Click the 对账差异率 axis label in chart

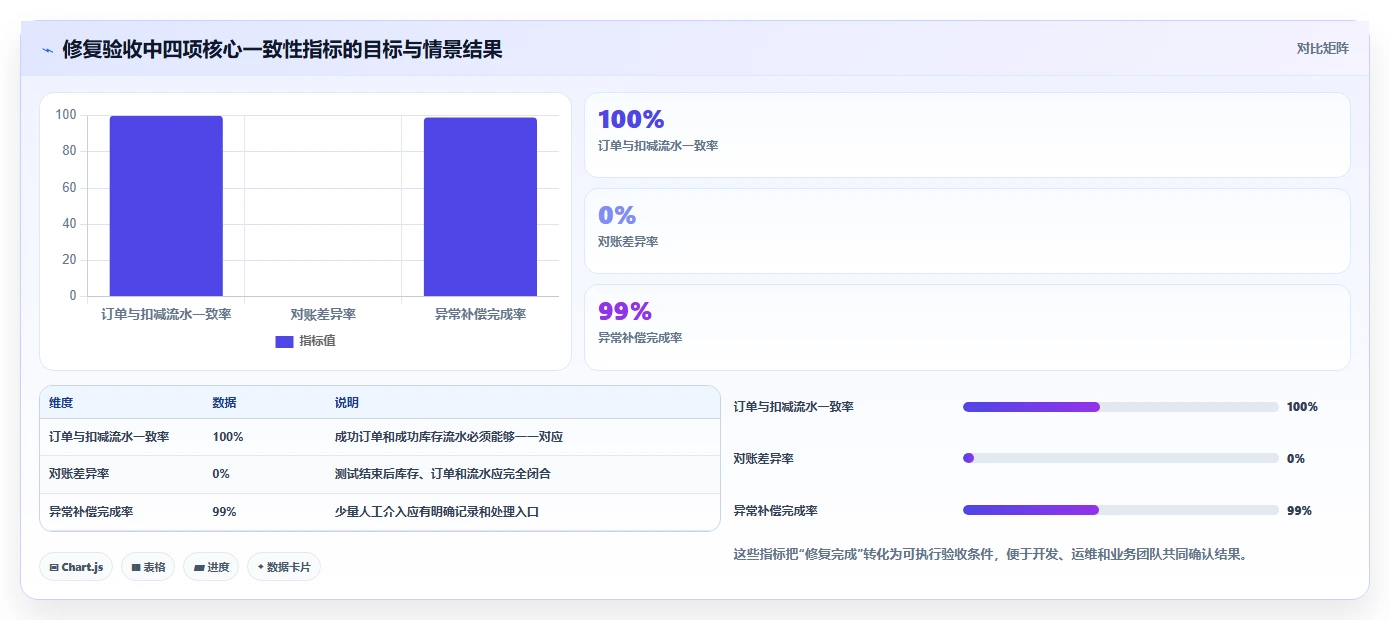pyautogui.click(x=323, y=314)
